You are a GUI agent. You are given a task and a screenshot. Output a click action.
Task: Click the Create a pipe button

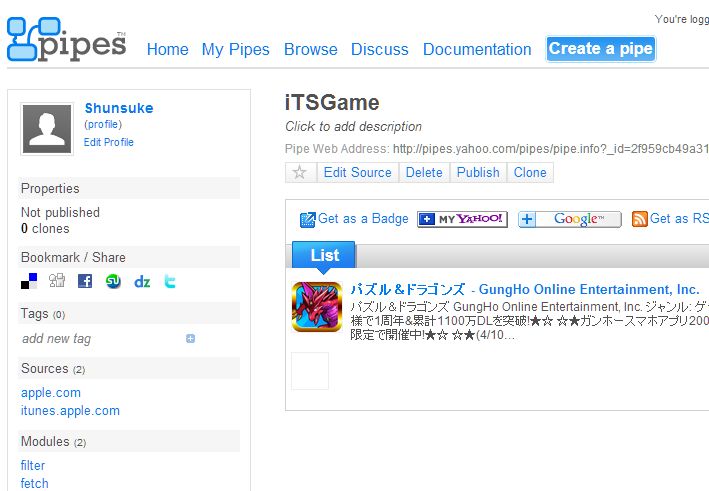pyautogui.click(x=600, y=49)
